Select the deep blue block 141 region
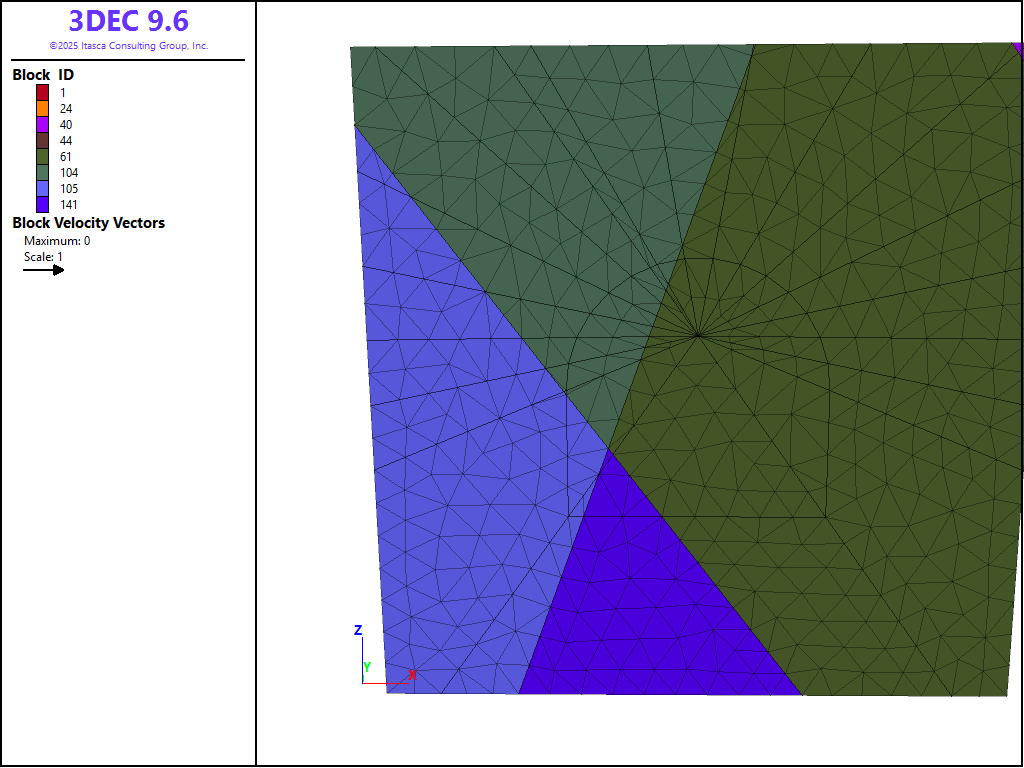1024x768 pixels. [640, 620]
